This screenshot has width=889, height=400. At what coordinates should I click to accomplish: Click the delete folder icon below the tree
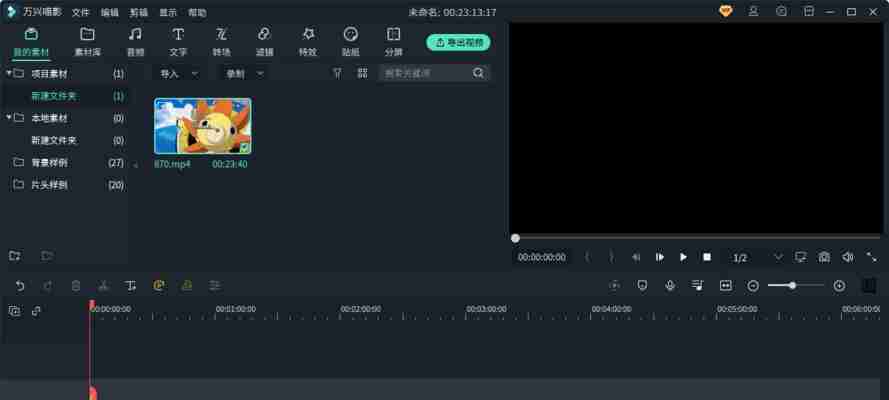click(x=47, y=256)
